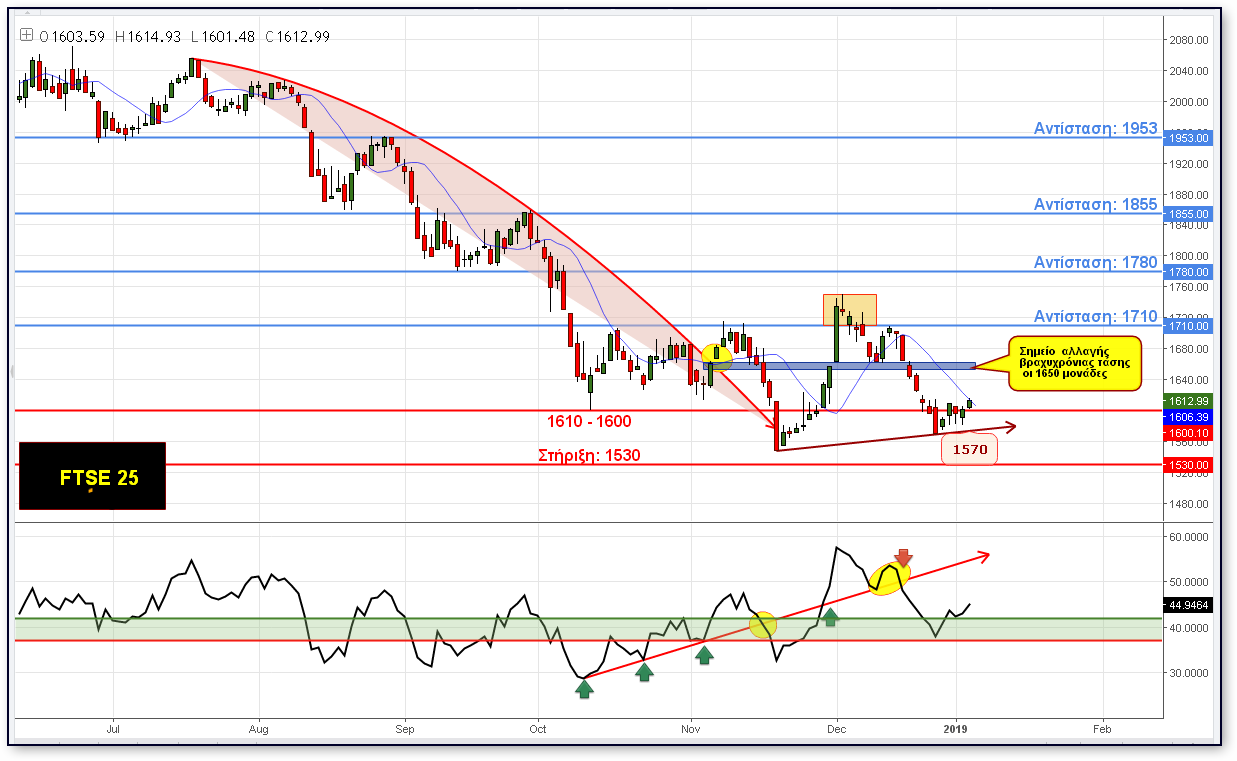Image resolution: width=1237 pixels, height=761 pixels.
Task: Click the 1570 price label box
Action: (x=969, y=450)
